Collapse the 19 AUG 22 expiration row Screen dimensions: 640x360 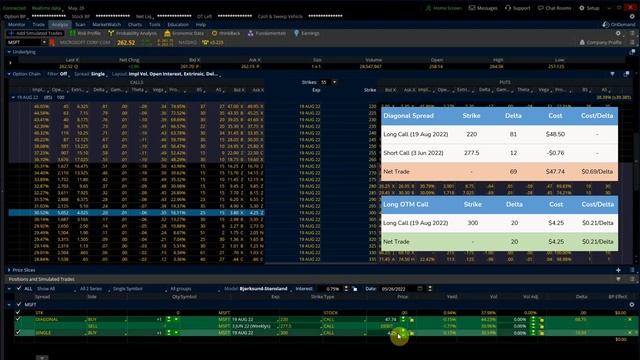[13, 98]
